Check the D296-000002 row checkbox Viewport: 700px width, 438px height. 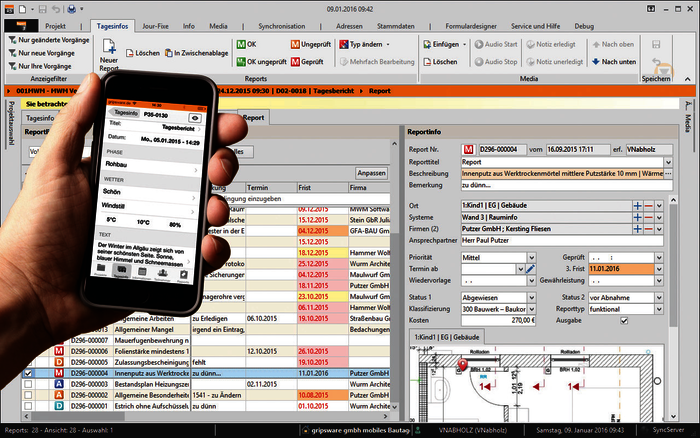tap(28, 395)
